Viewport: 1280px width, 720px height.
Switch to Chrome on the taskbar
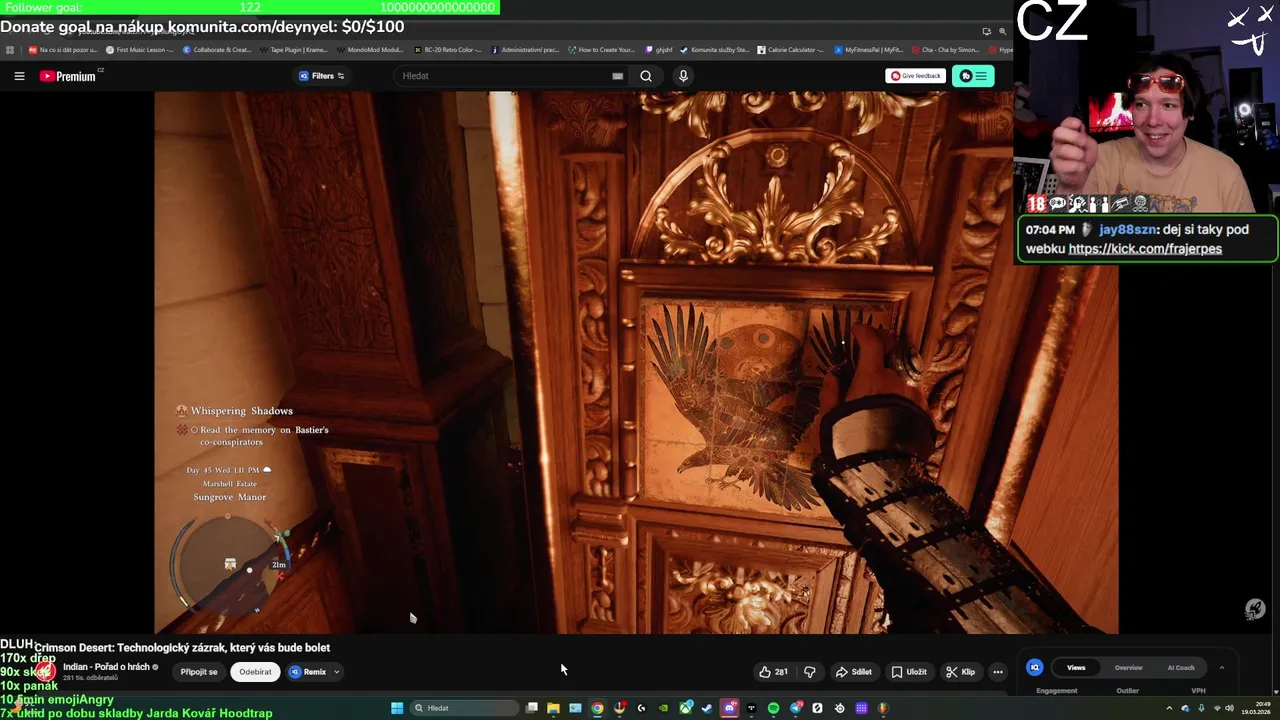(597, 708)
